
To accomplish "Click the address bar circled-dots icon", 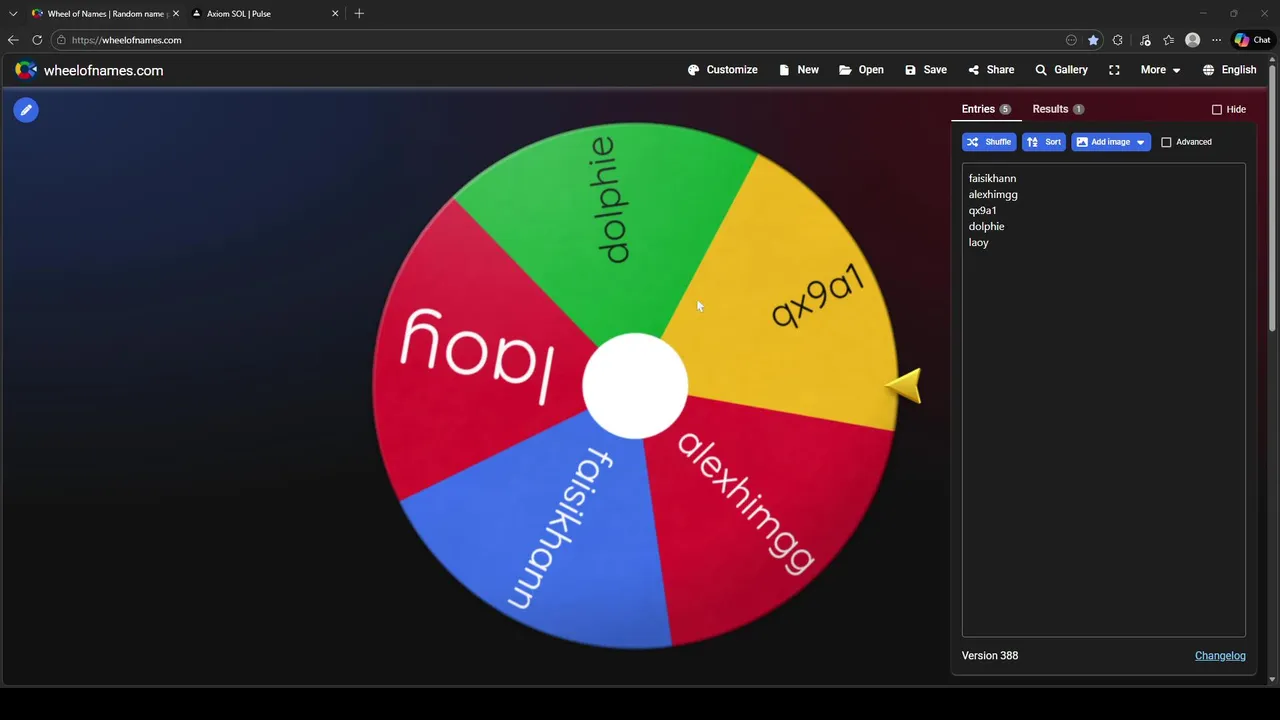I will click(x=1071, y=40).
